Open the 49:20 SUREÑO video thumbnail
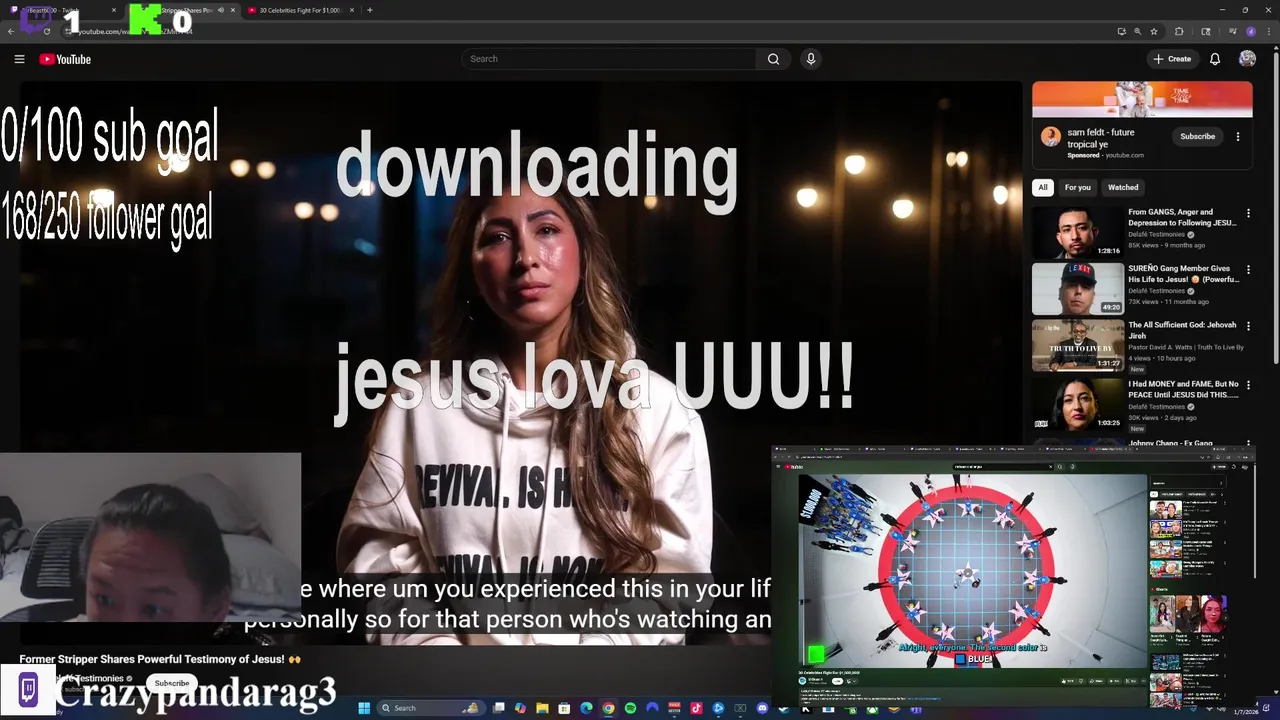 [1078, 289]
